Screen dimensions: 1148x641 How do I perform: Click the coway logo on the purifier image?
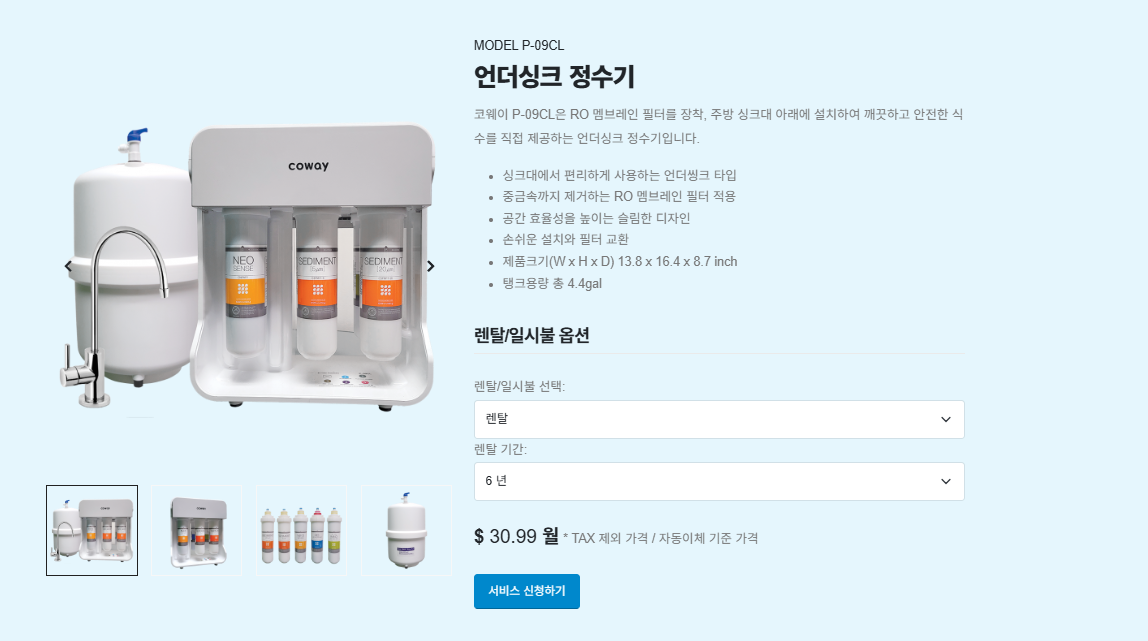point(308,166)
